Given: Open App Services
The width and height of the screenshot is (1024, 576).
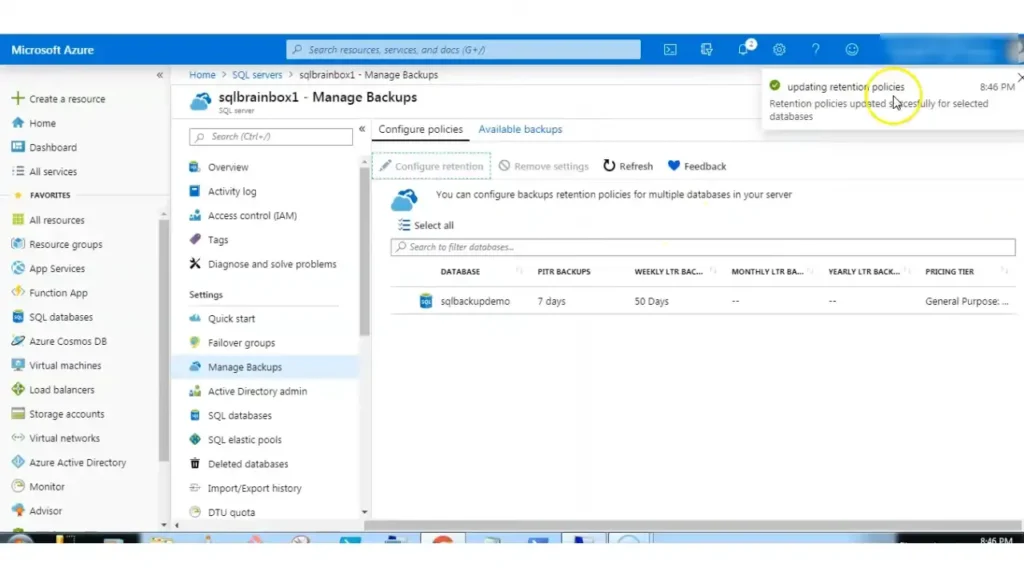Looking at the screenshot, I should point(48,268).
